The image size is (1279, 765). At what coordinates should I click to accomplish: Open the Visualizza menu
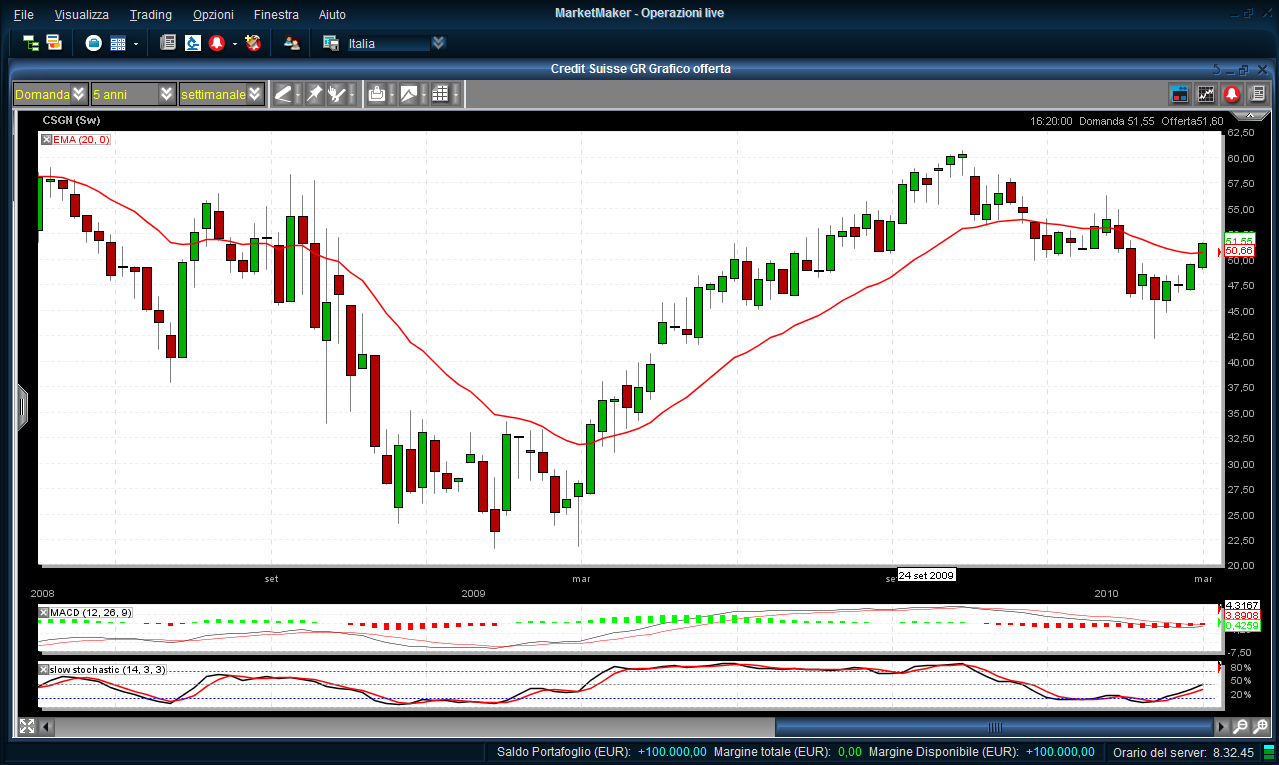pyautogui.click(x=82, y=15)
